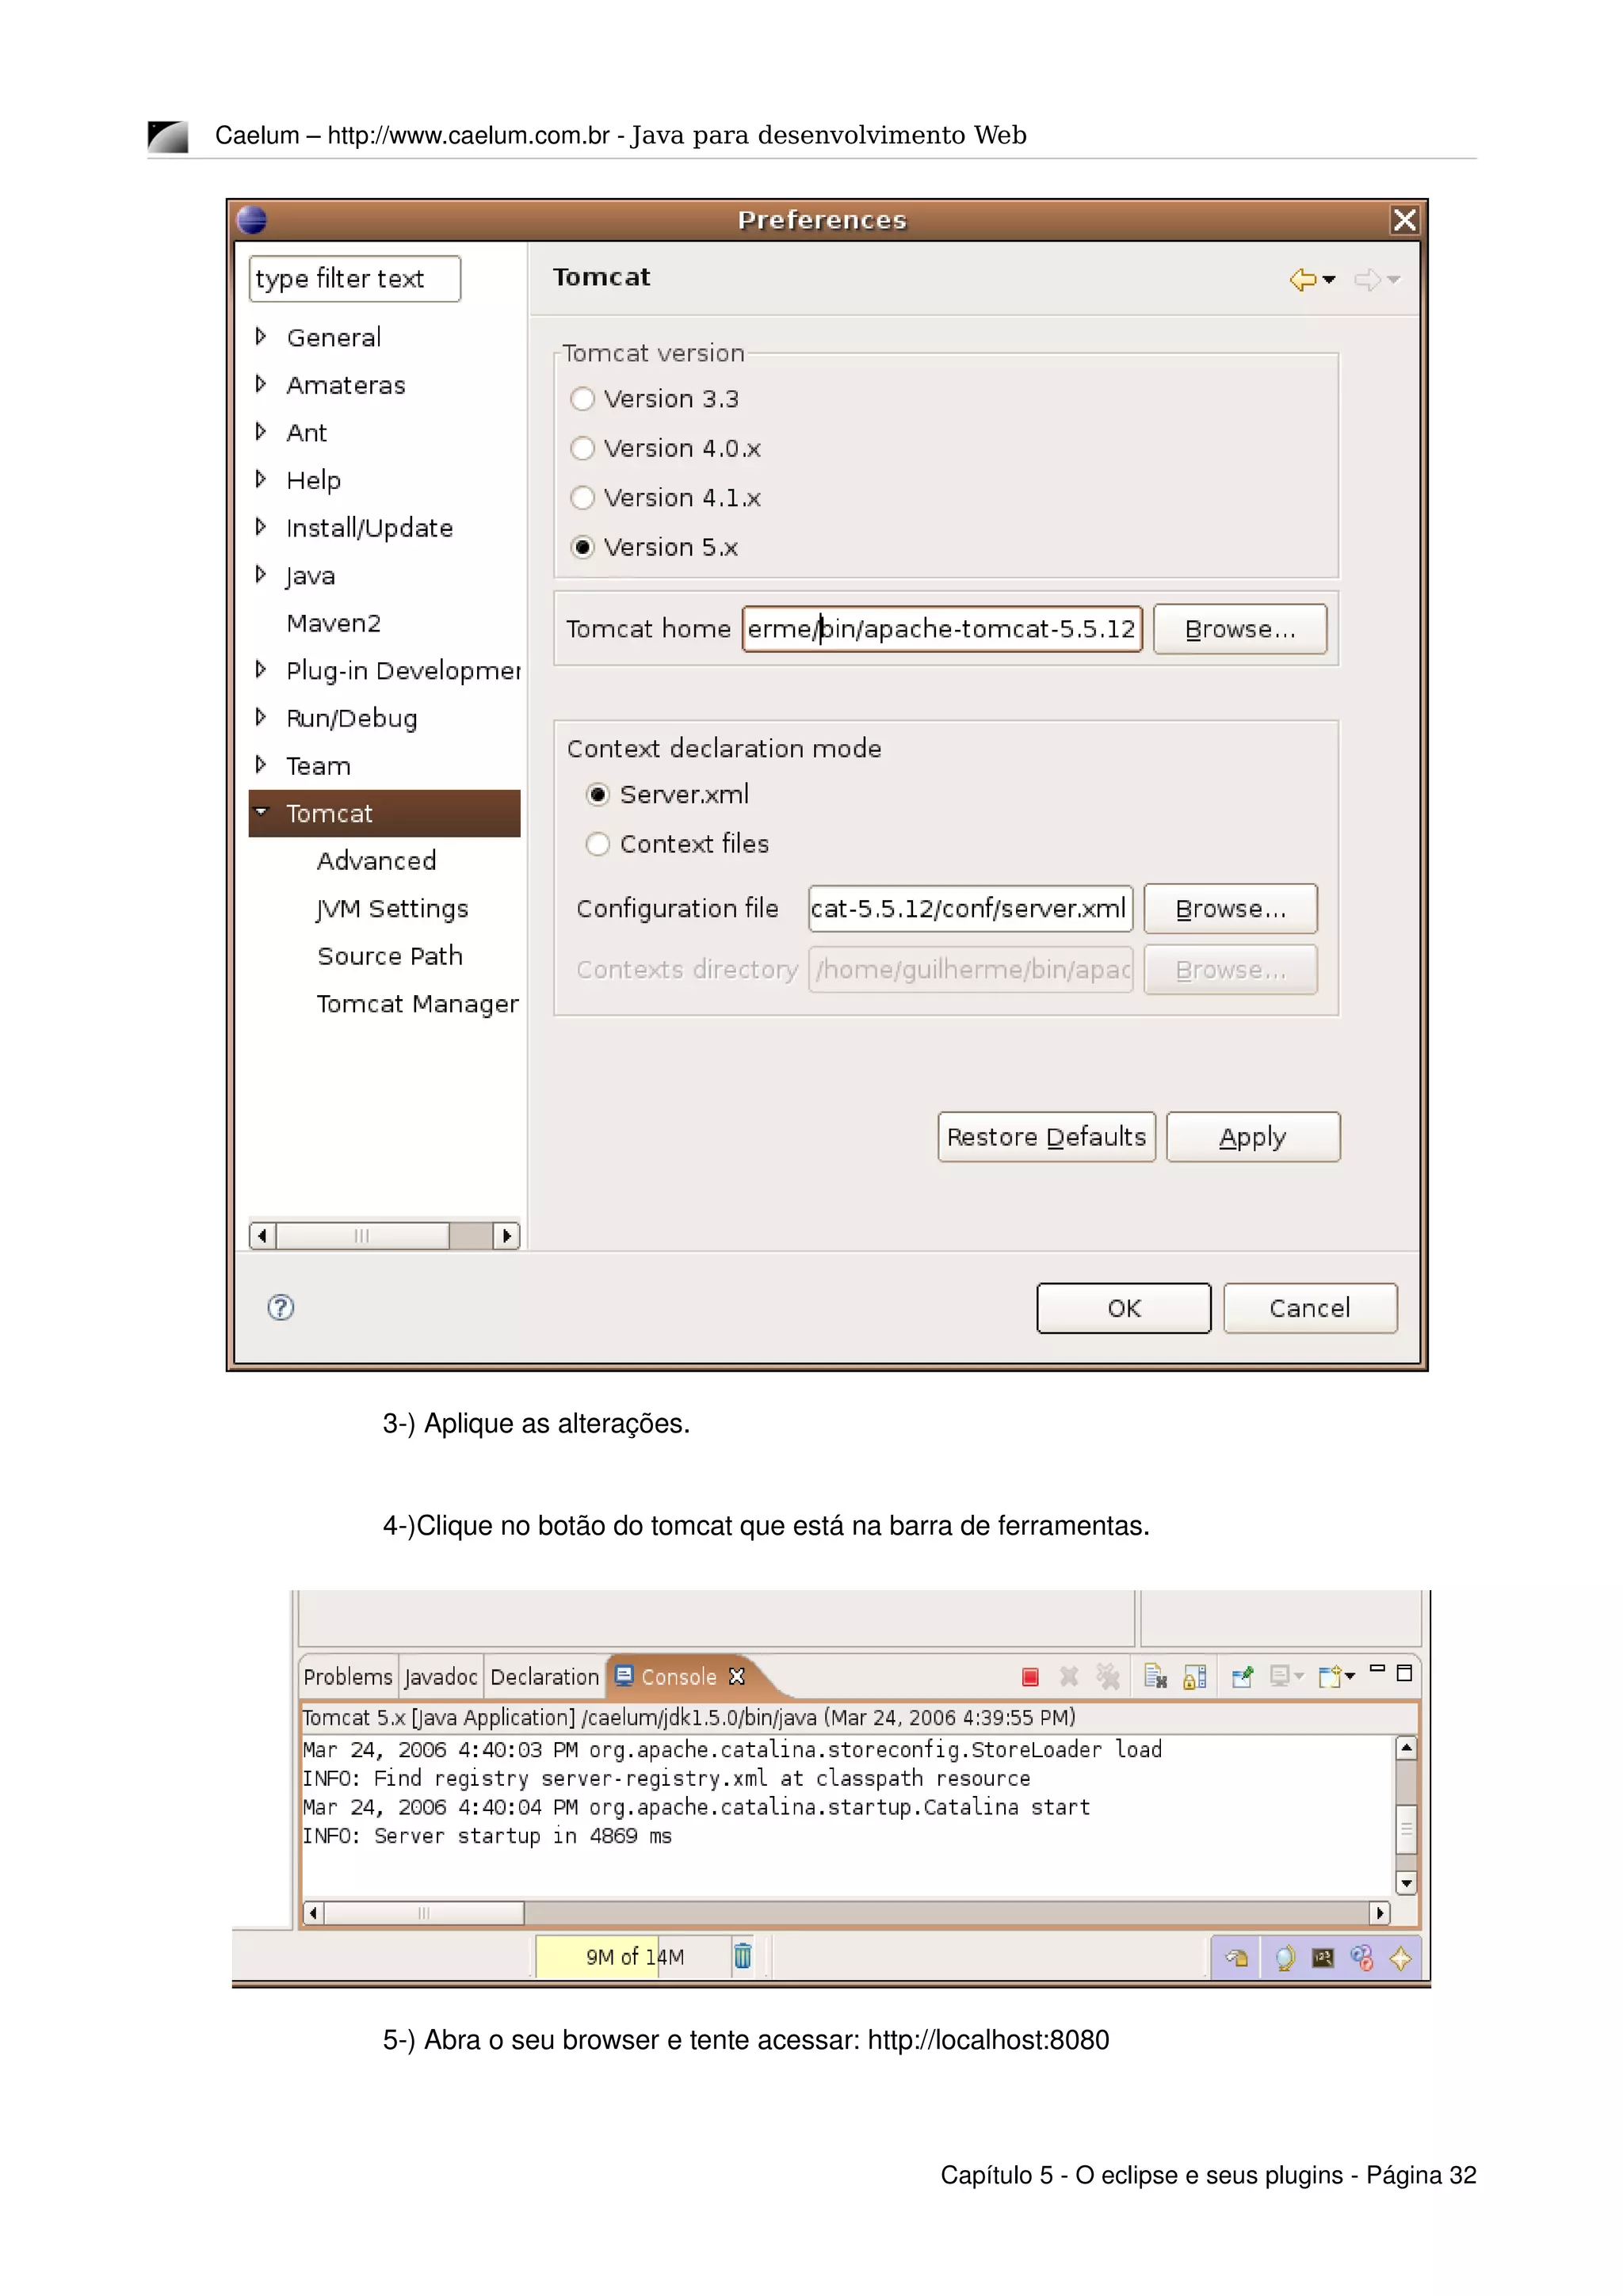
Task: Expand the Plug-in Development node
Action: click(x=261, y=669)
